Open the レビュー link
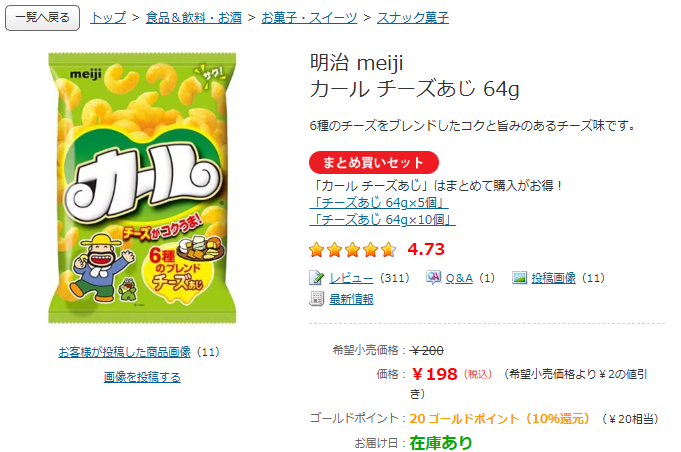681x452 pixels. point(351,278)
